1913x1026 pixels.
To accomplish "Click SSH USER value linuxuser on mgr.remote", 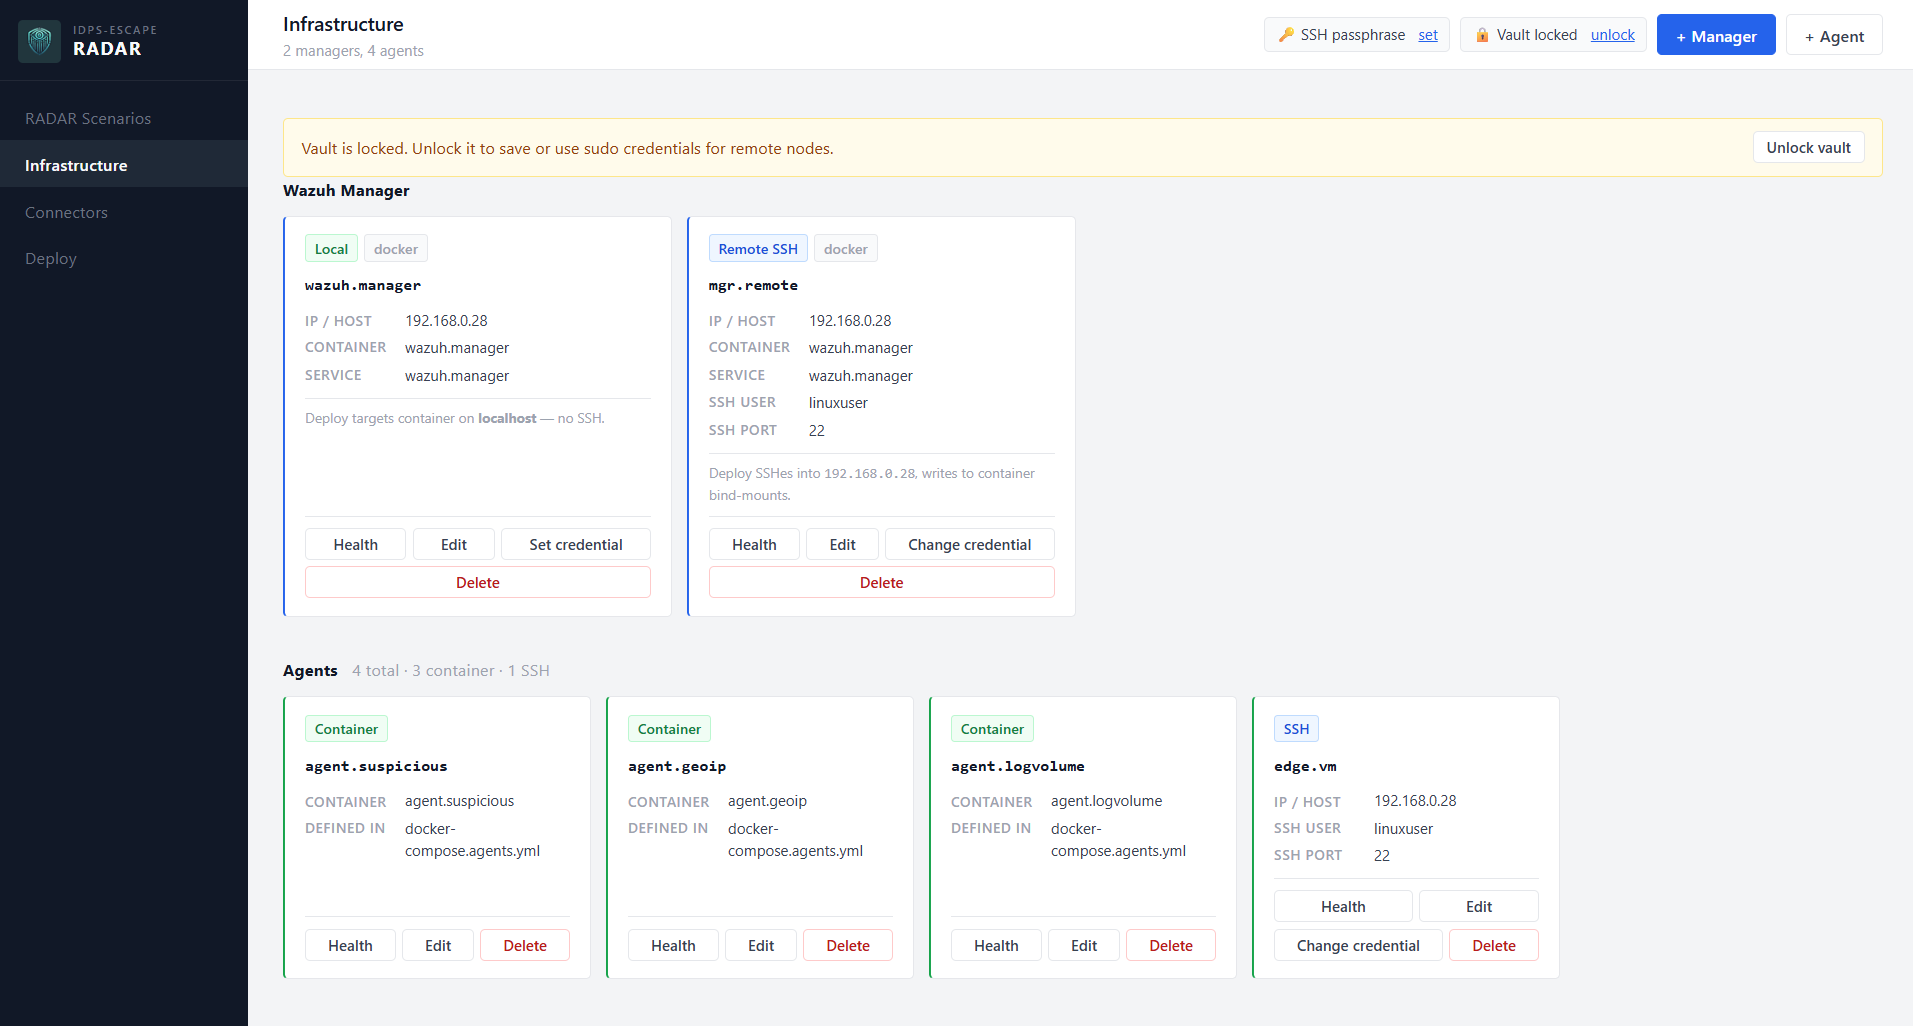I will (838, 402).
